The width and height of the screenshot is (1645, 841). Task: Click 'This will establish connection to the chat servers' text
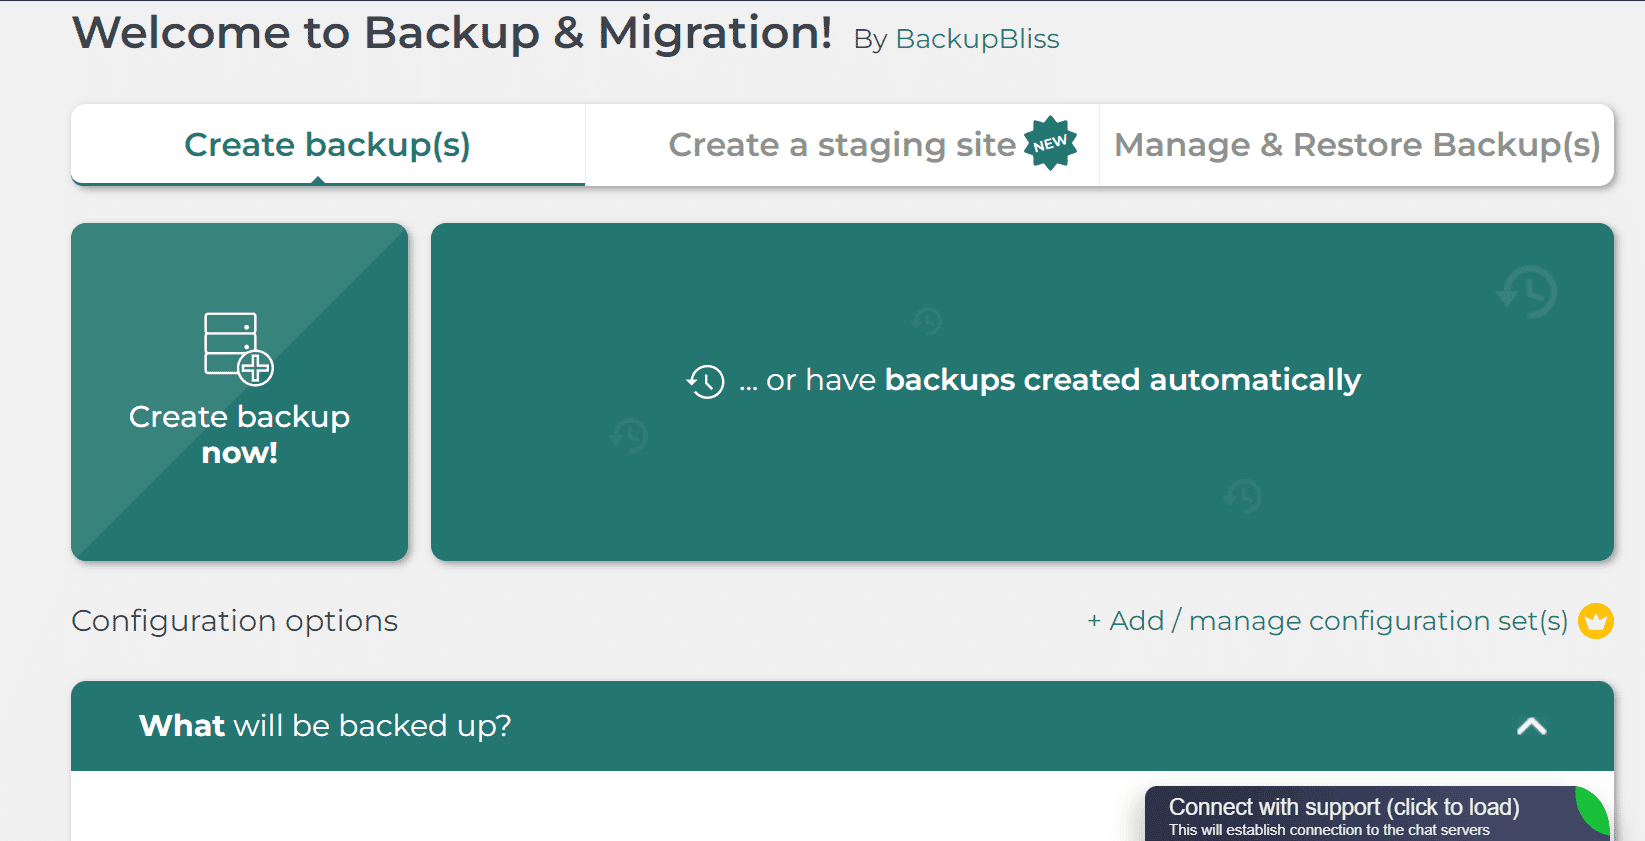tap(1329, 830)
